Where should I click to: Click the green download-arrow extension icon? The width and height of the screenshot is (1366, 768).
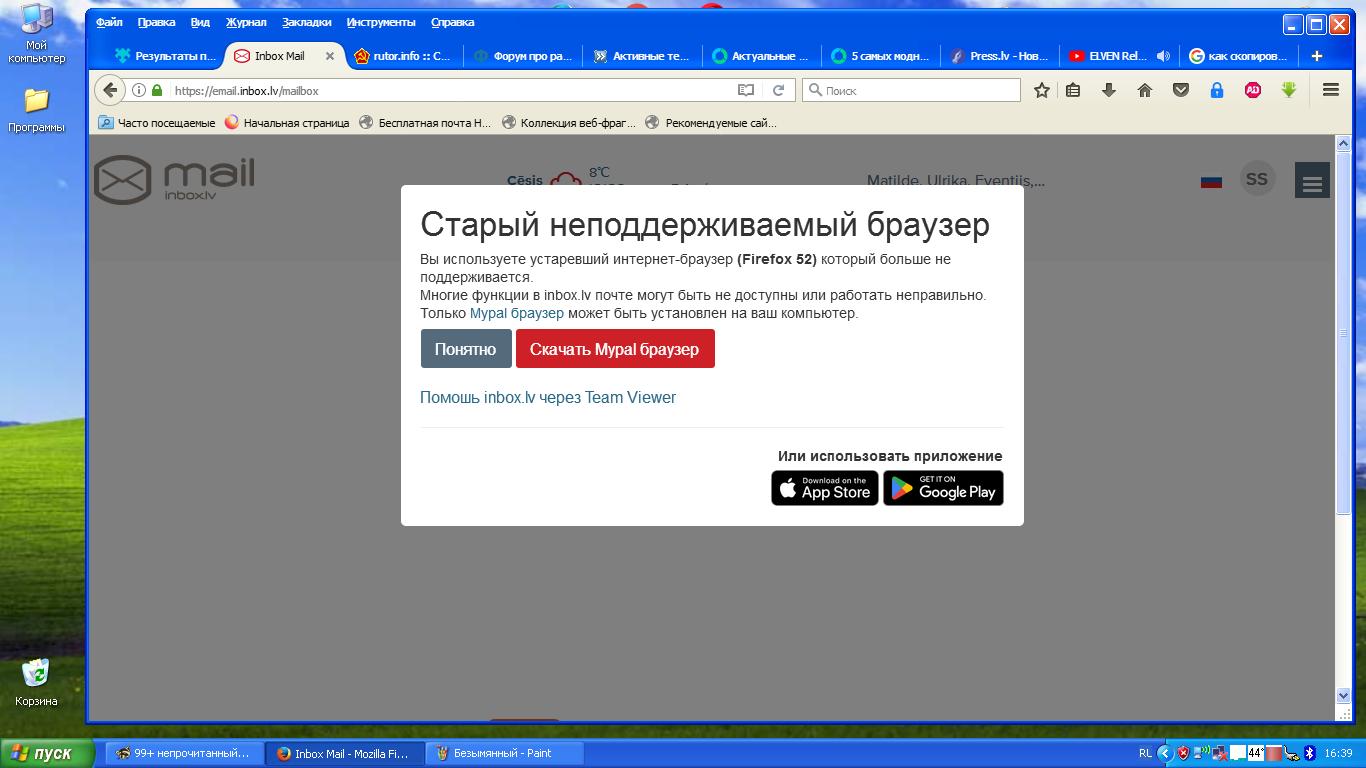[x=1289, y=90]
